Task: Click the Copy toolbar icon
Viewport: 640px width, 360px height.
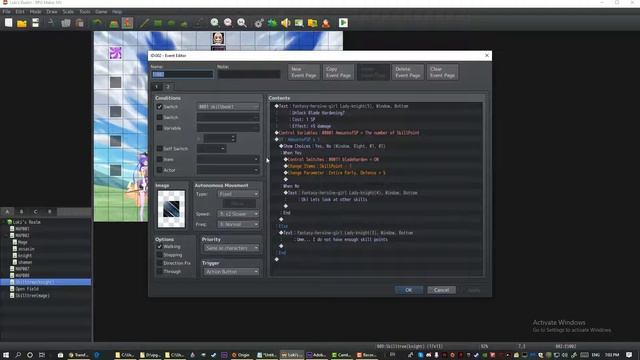Action: 66,23
